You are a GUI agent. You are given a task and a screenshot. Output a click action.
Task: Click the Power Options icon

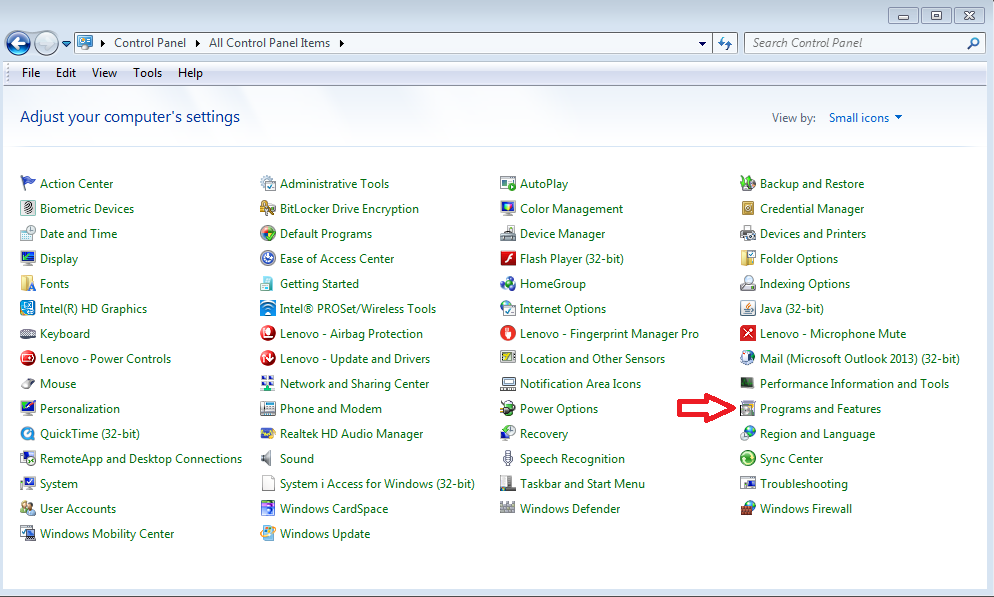[x=508, y=409]
